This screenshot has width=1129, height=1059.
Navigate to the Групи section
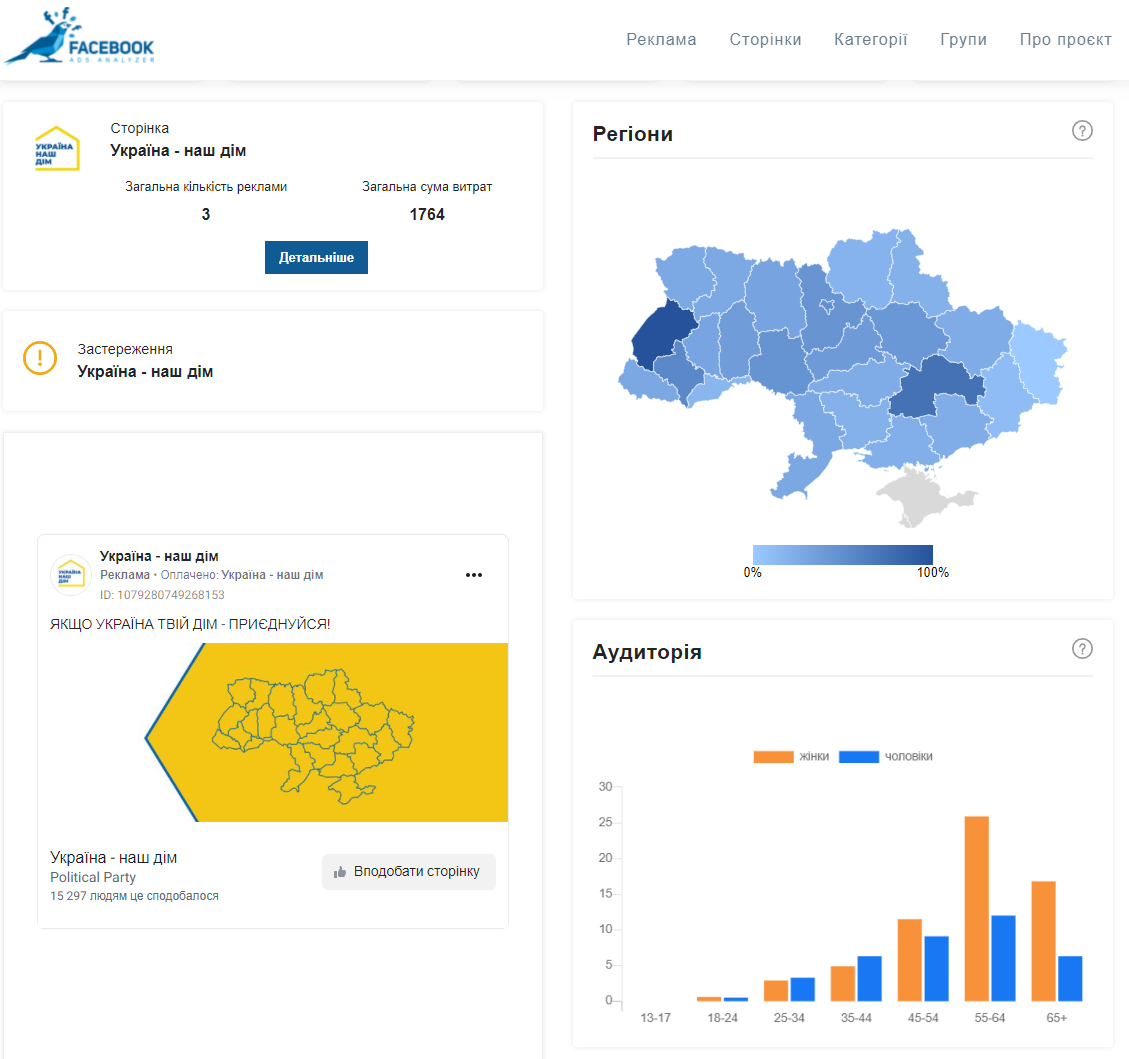(963, 40)
